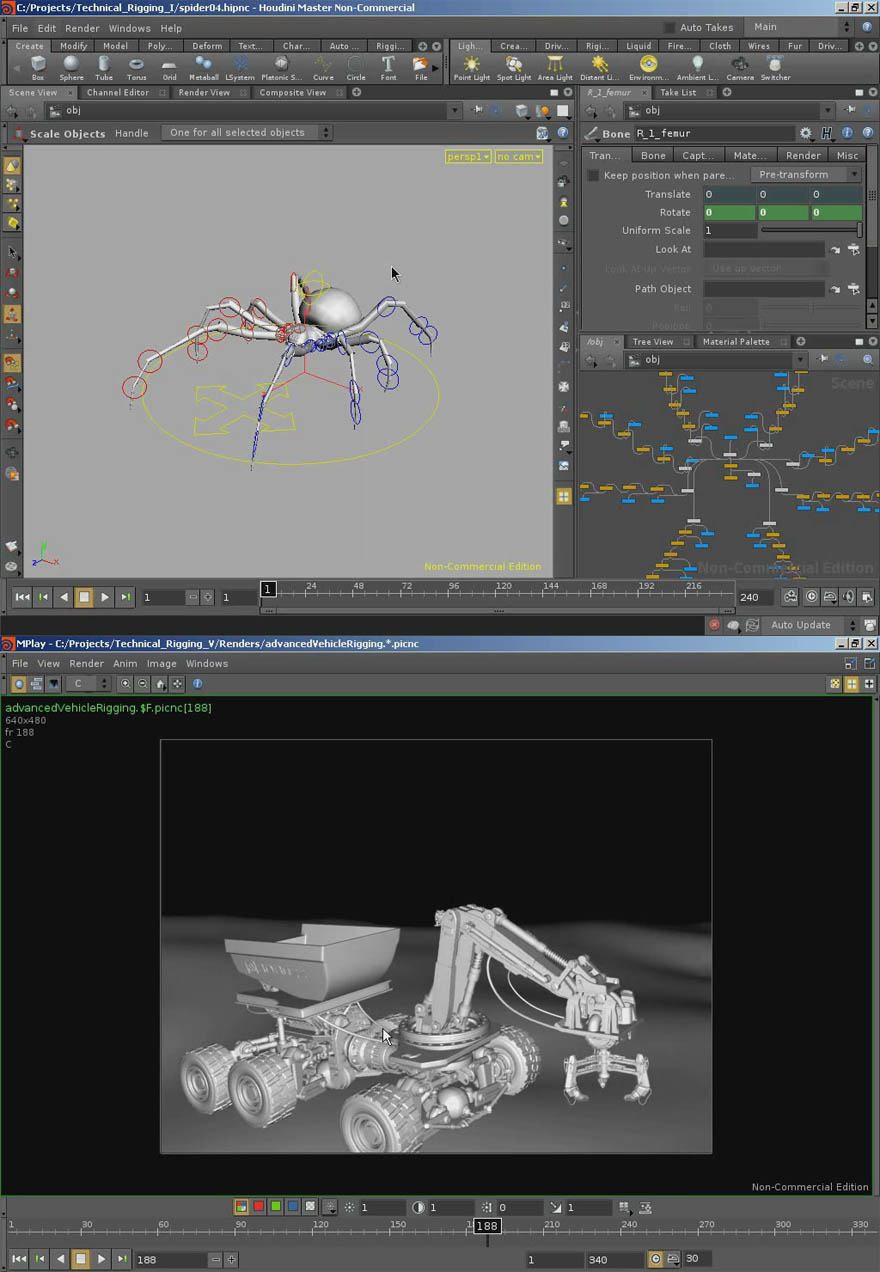The image size is (880, 1272).
Task: Click the MPlay help info icon
Action: click(197, 684)
